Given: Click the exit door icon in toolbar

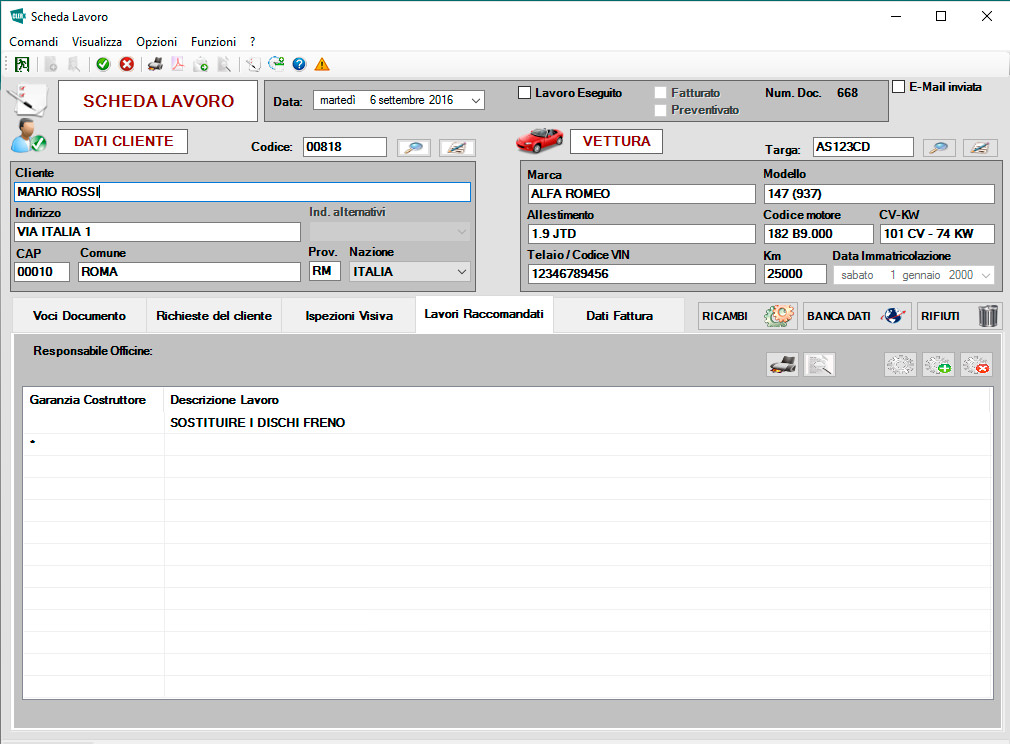Looking at the screenshot, I should tap(22, 64).
